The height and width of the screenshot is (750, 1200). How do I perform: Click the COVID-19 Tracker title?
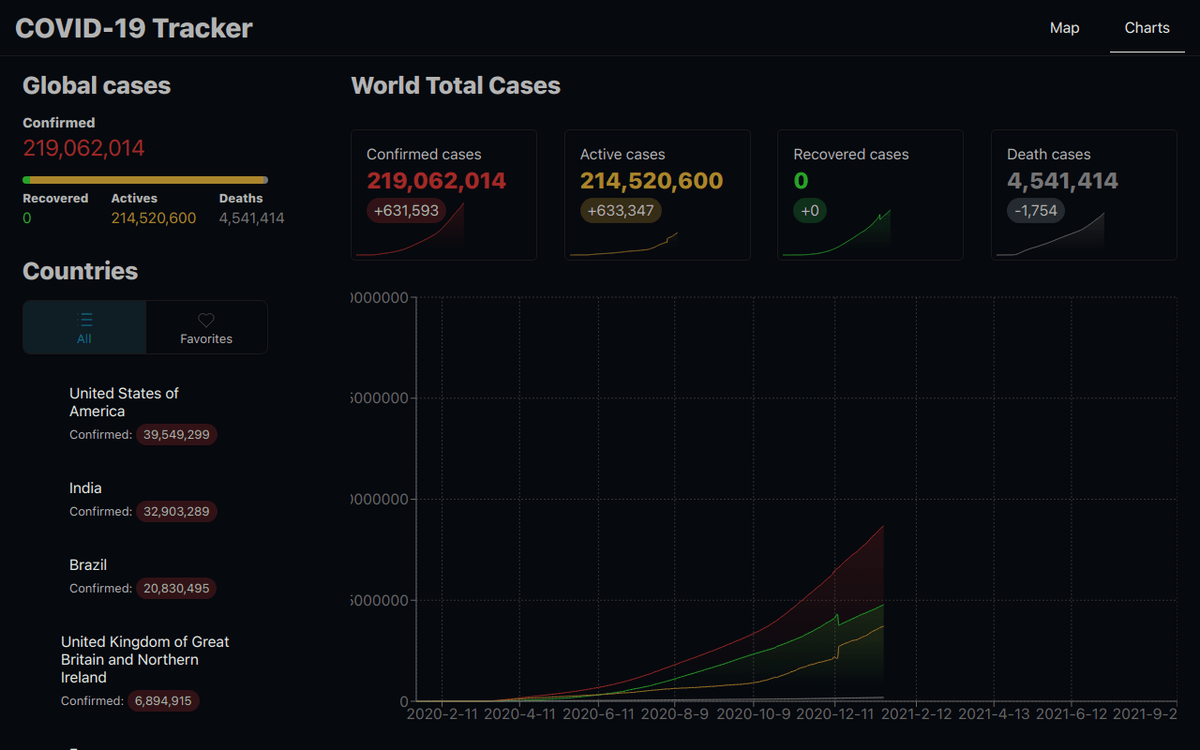click(134, 28)
